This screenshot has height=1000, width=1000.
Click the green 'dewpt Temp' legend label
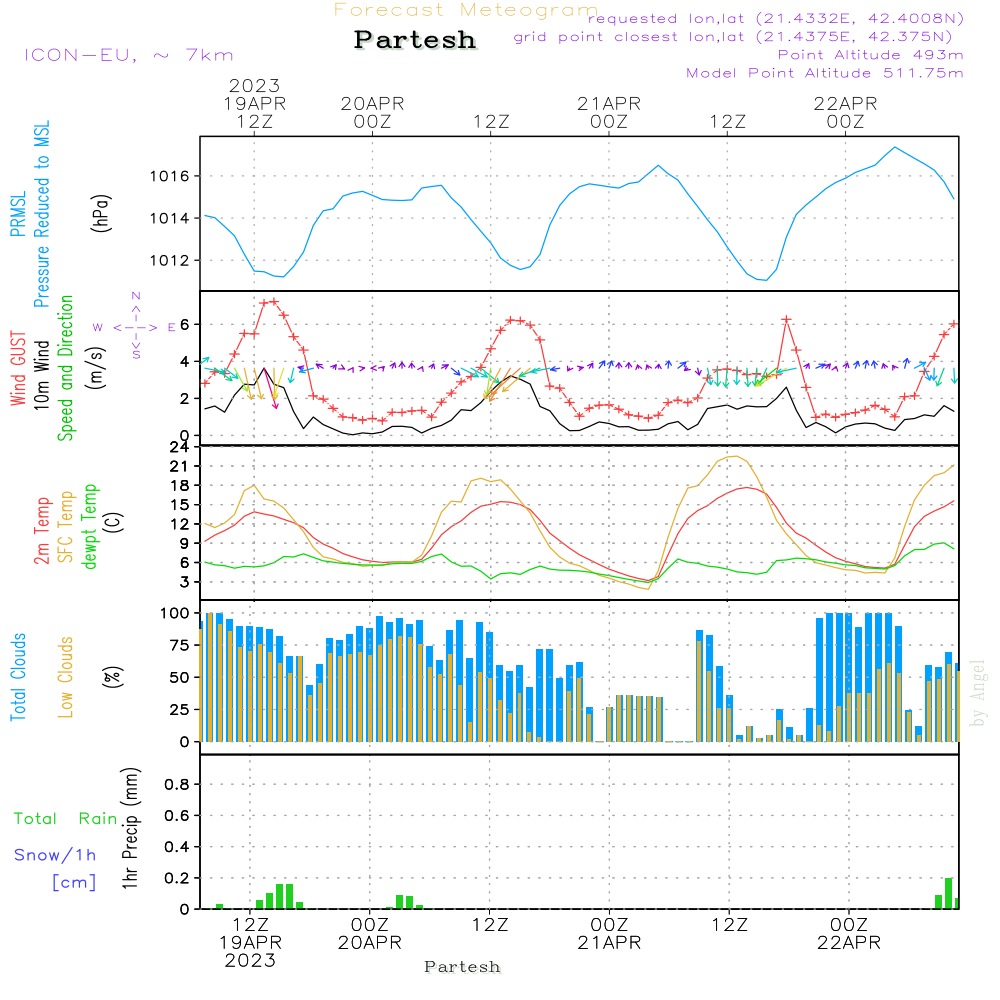pyautogui.click(x=89, y=526)
